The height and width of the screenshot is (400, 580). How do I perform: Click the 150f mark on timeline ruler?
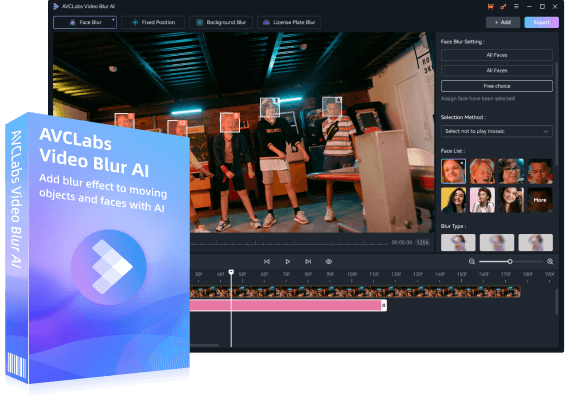(x=461, y=274)
